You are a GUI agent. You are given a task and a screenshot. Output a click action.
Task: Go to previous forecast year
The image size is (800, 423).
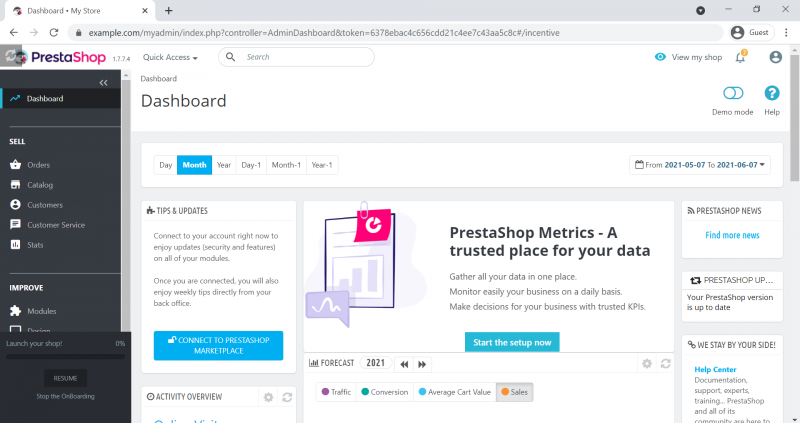[404, 364]
